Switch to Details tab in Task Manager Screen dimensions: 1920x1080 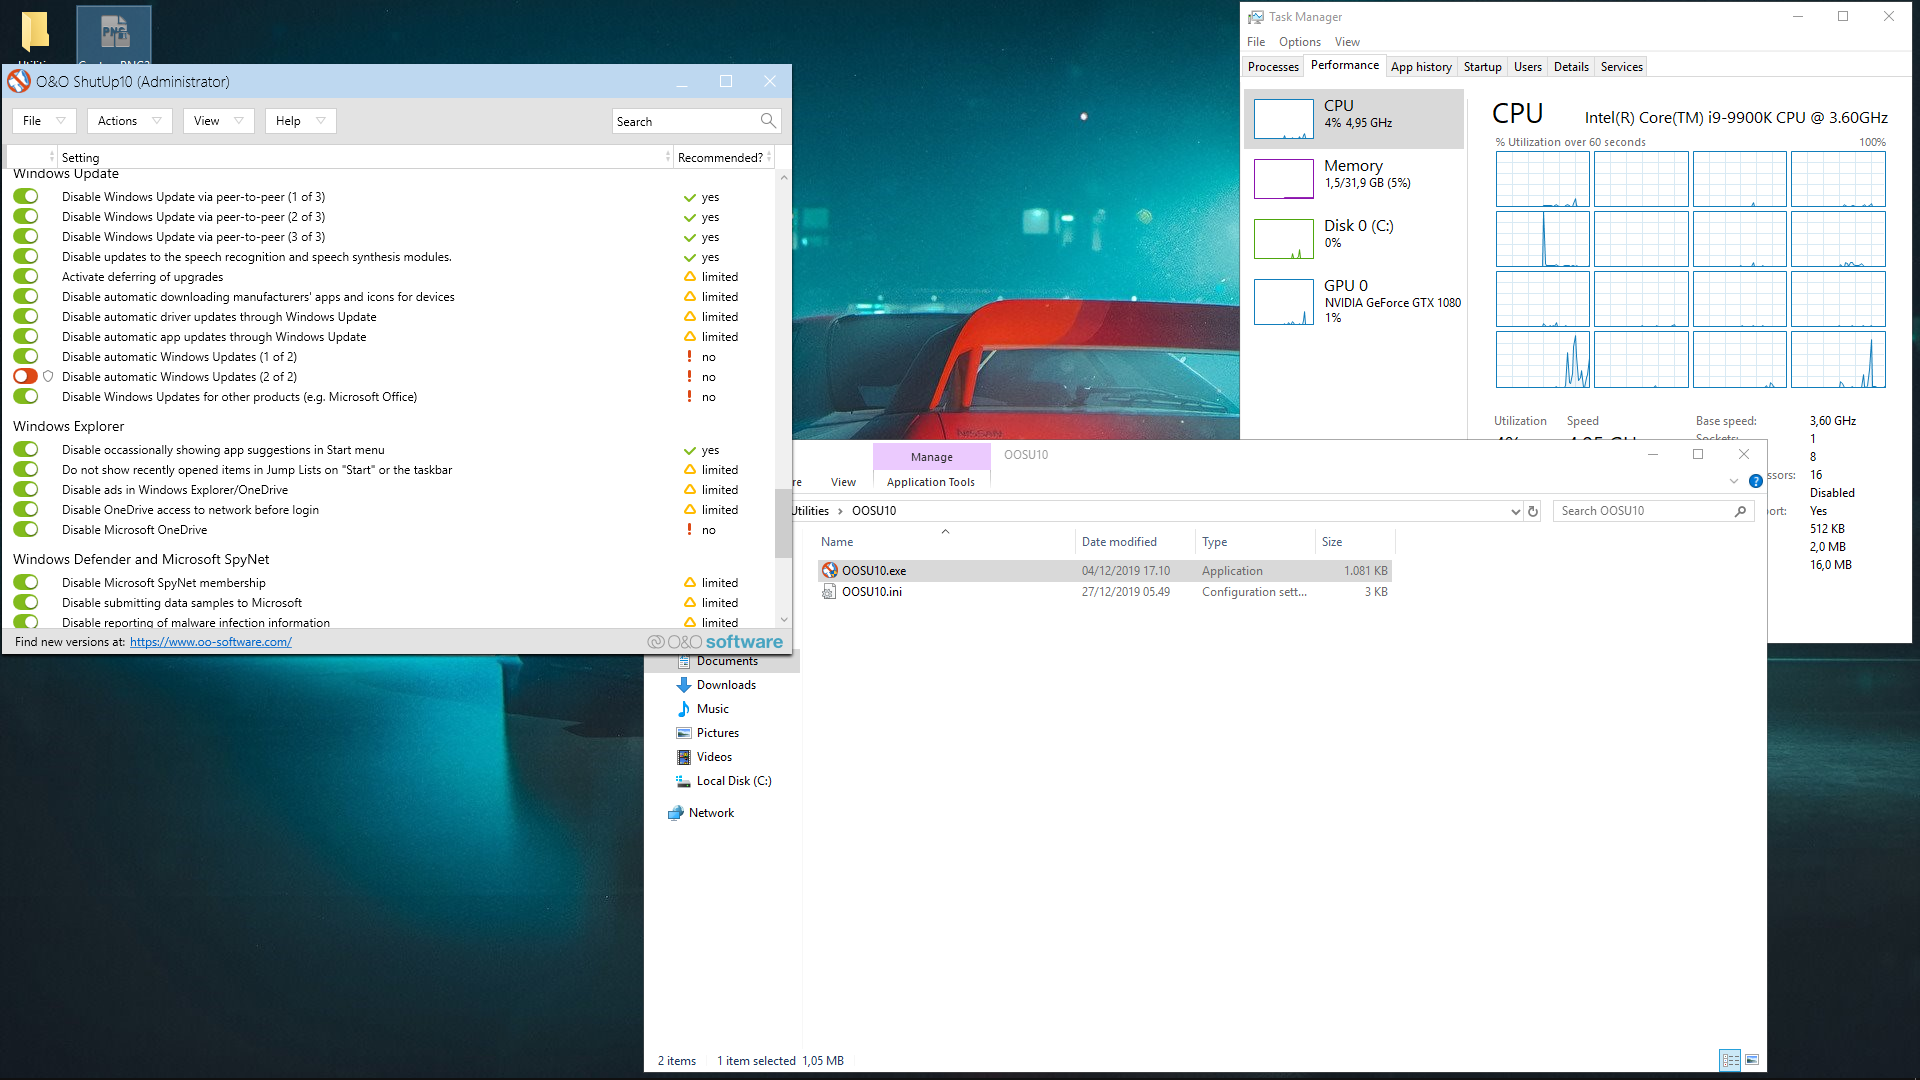(1571, 67)
